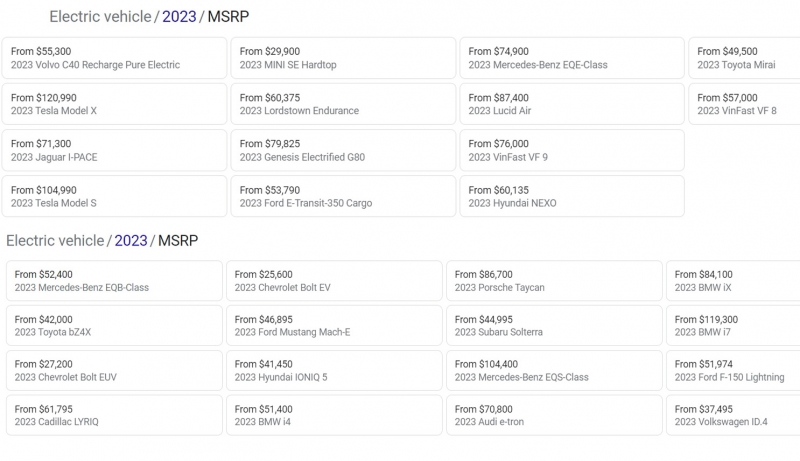This screenshot has width=800, height=461.
Task: Select the 2023 MINI SE Hardtop card
Action: pyautogui.click(x=342, y=58)
